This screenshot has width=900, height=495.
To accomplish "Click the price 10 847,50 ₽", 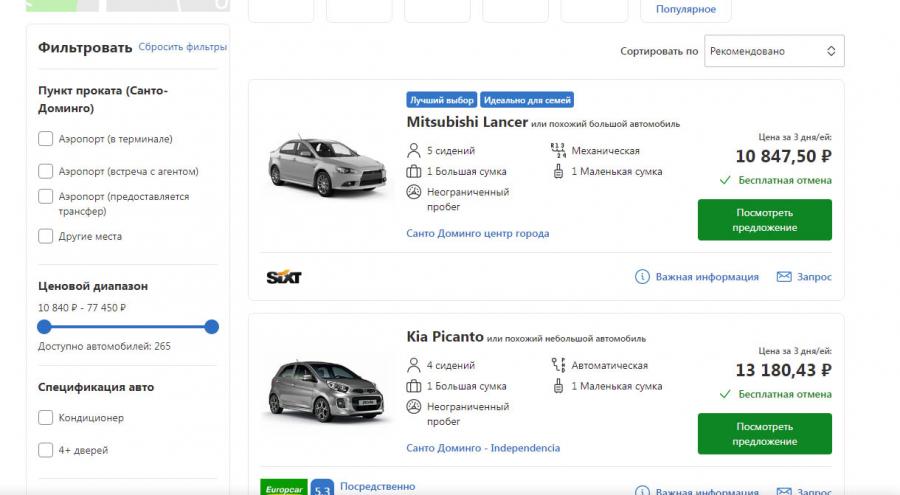I will pyautogui.click(x=783, y=156).
